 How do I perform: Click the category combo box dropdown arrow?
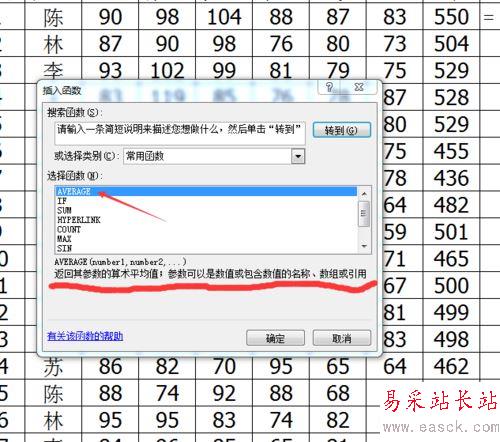pos(298,156)
